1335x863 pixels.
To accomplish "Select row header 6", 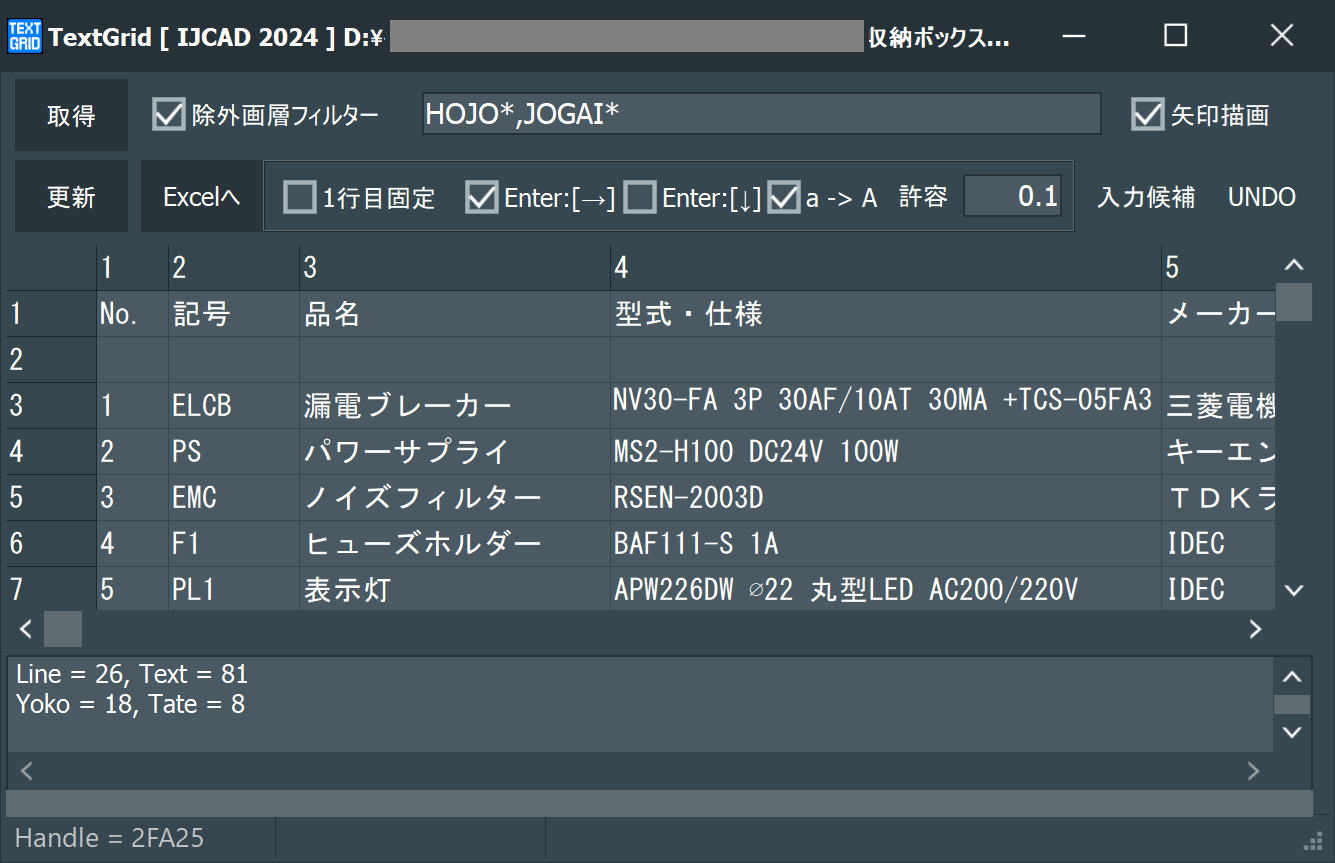I will pos(51,544).
